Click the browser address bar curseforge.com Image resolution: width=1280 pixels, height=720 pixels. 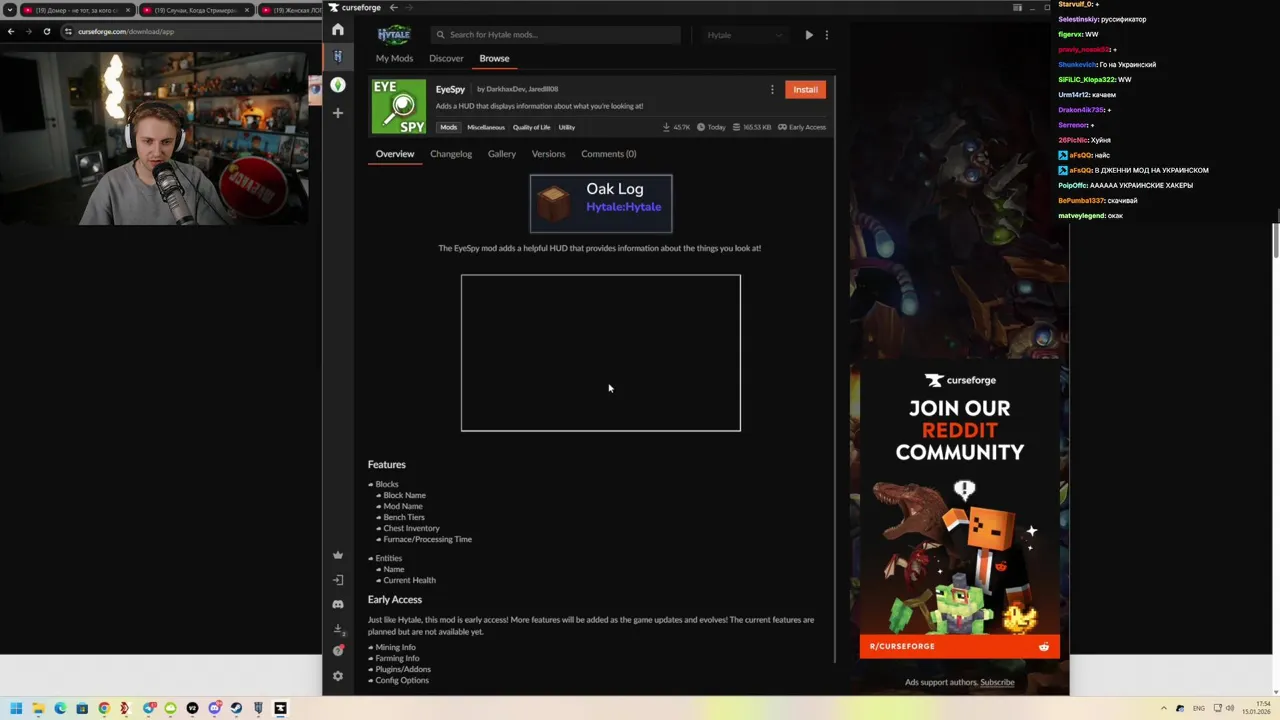click(x=190, y=32)
